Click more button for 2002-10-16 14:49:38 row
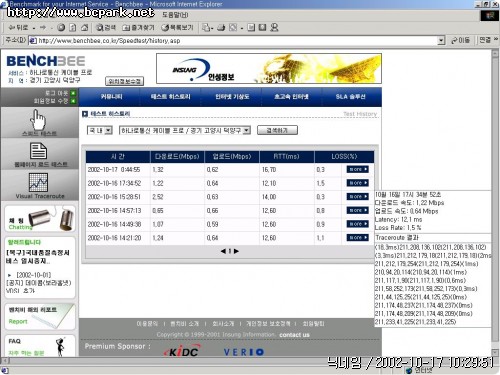 357,224
